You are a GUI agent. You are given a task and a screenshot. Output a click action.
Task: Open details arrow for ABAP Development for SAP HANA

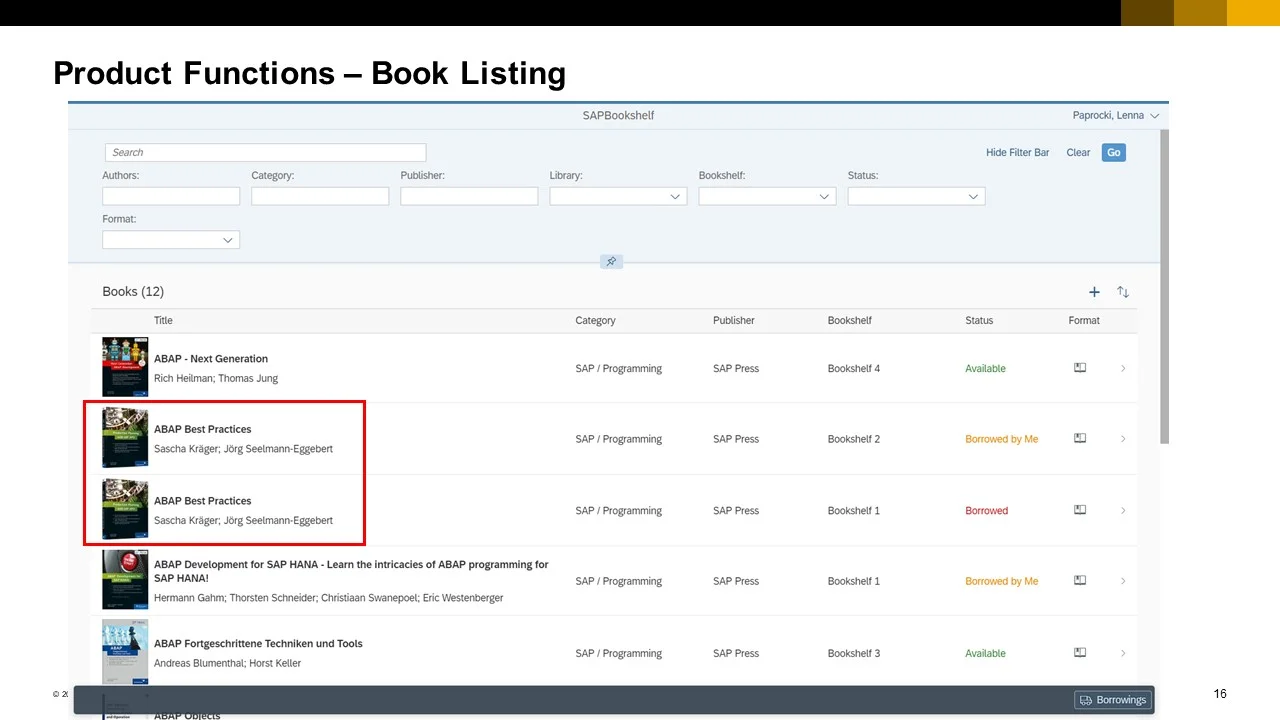point(1123,580)
